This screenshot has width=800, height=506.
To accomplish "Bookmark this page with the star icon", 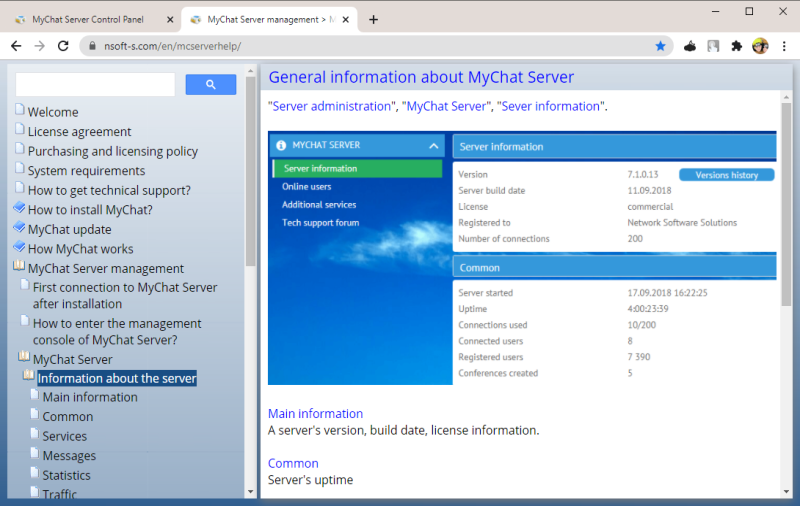I will click(x=660, y=46).
